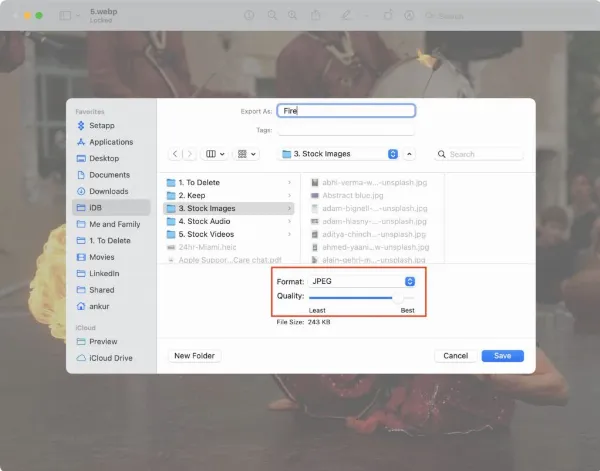Open the Documents sidebar location

[x=111, y=175]
